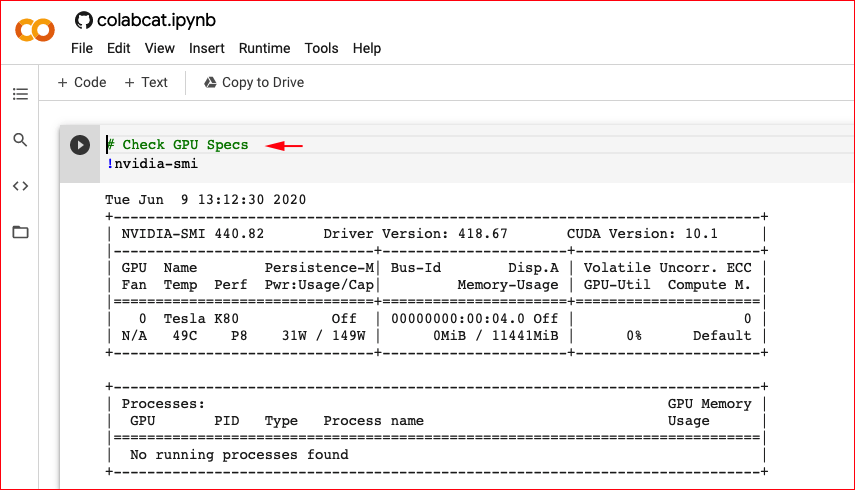
Task: Click the 'Processes:' heading
Action: pos(163,404)
